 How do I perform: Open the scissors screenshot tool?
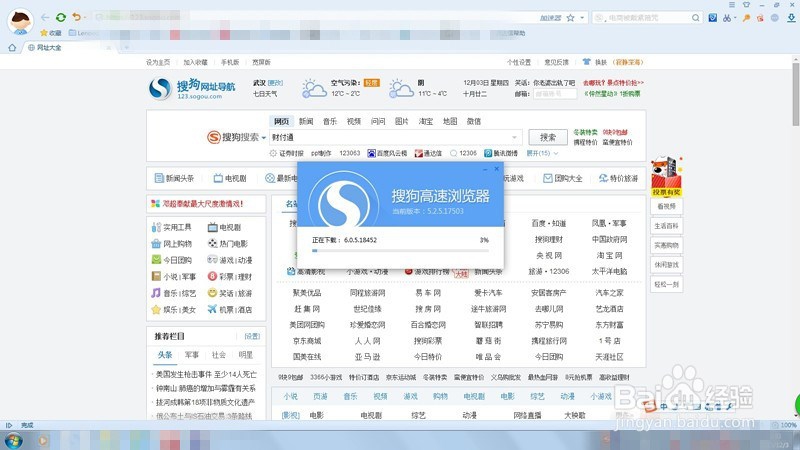pos(727,18)
